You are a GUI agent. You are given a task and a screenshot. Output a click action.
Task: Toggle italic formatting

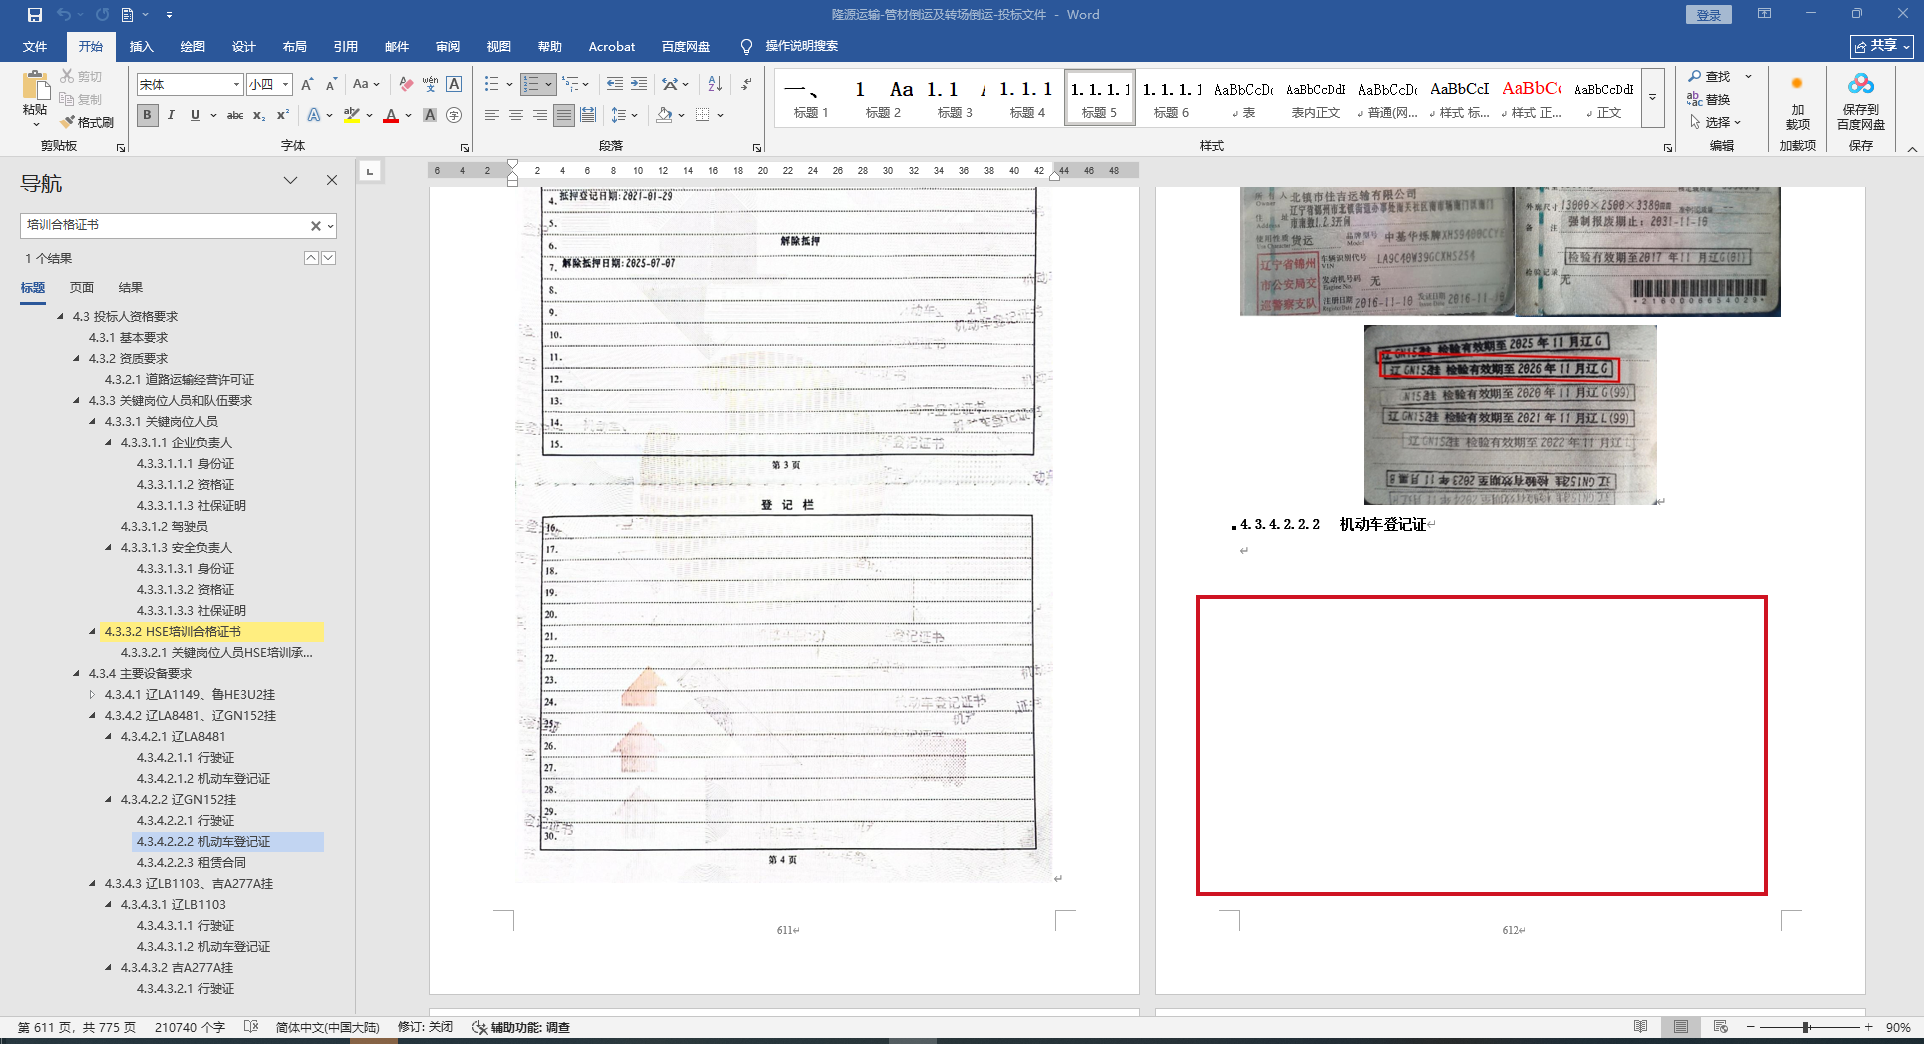(171, 115)
